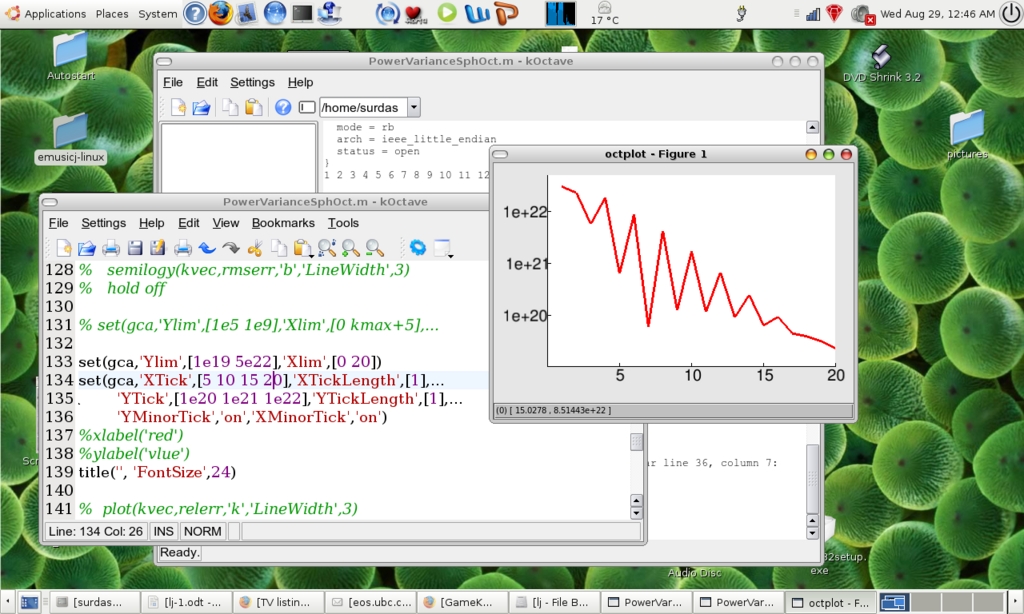Open the Bookmarks menu
Image resolution: width=1024 pixels, height=614 pixels.
[283, 223]
